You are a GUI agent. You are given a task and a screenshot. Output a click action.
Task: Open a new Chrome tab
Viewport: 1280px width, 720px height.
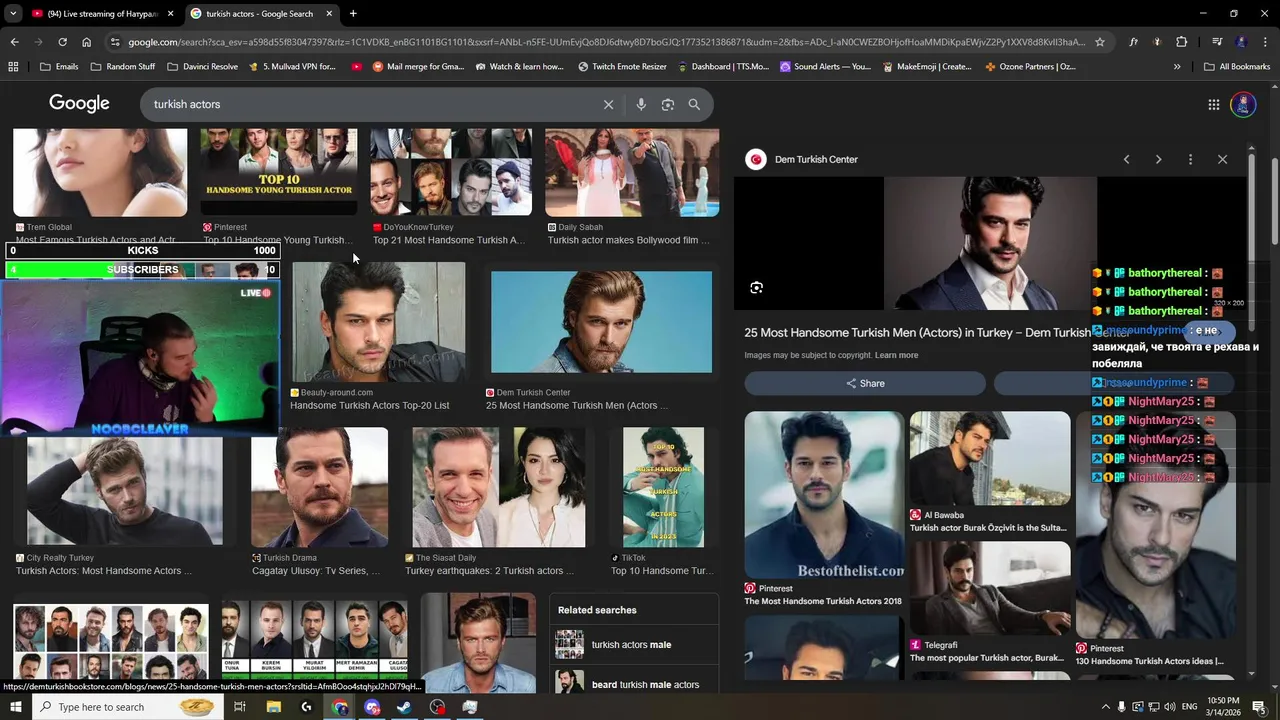click(x=353, y=14)
